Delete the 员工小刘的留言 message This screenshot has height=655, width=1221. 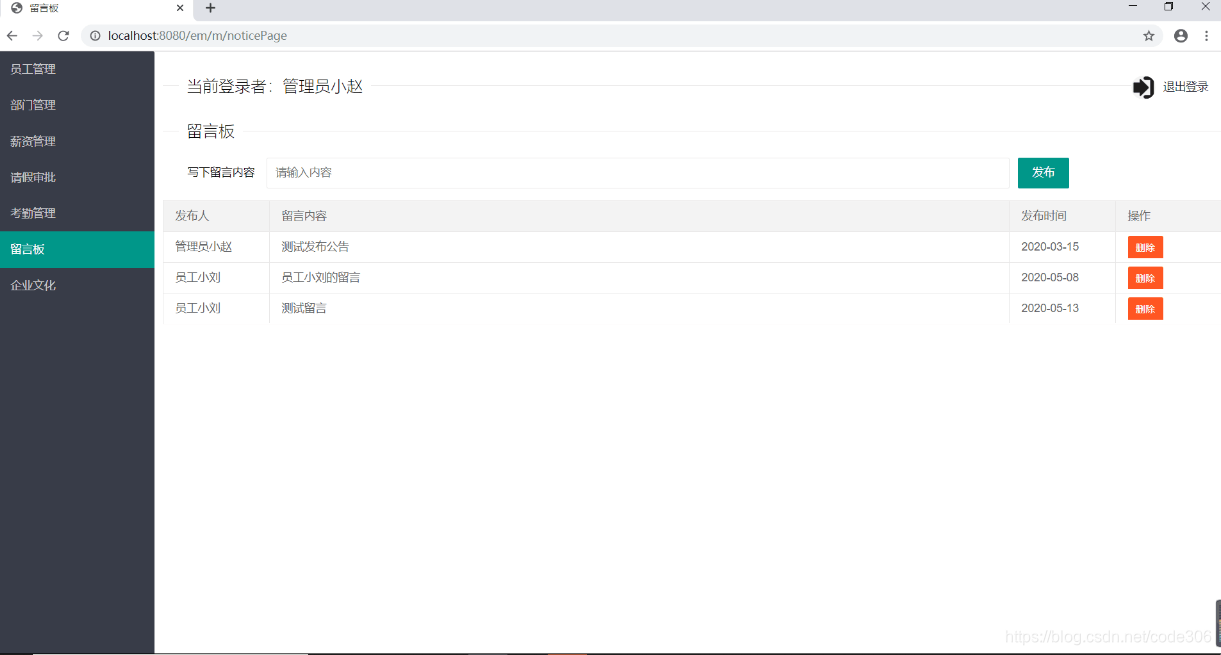[x=1145, y=278]
